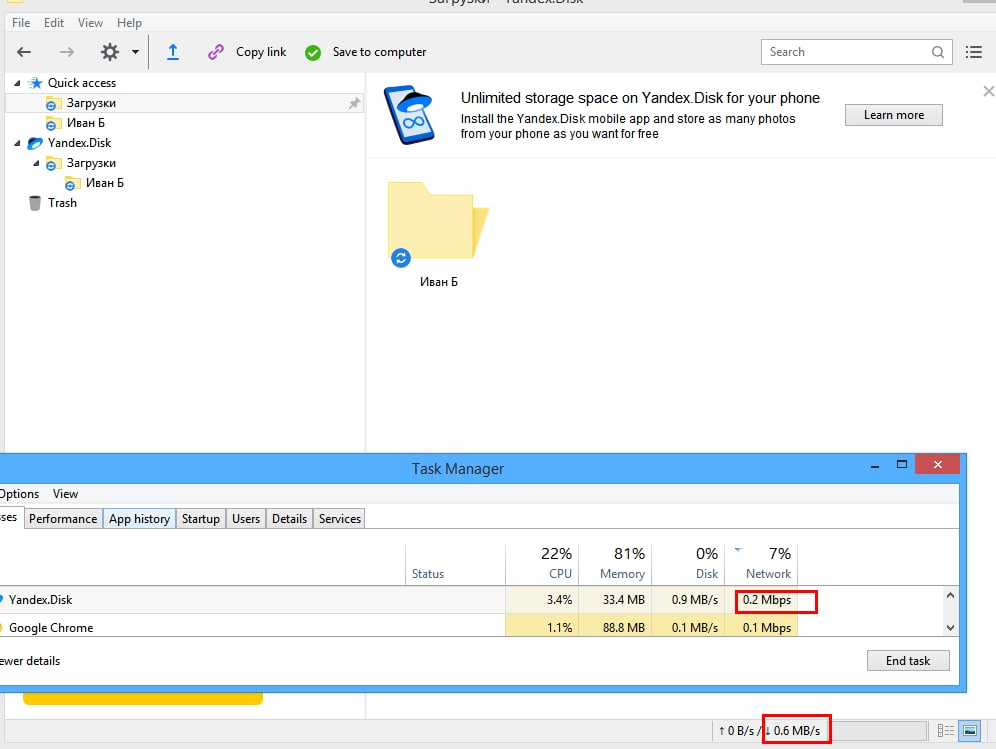The image size is (996, 749).
Task: Sort by the Memory column header
Action: click(x=616, y=563)
